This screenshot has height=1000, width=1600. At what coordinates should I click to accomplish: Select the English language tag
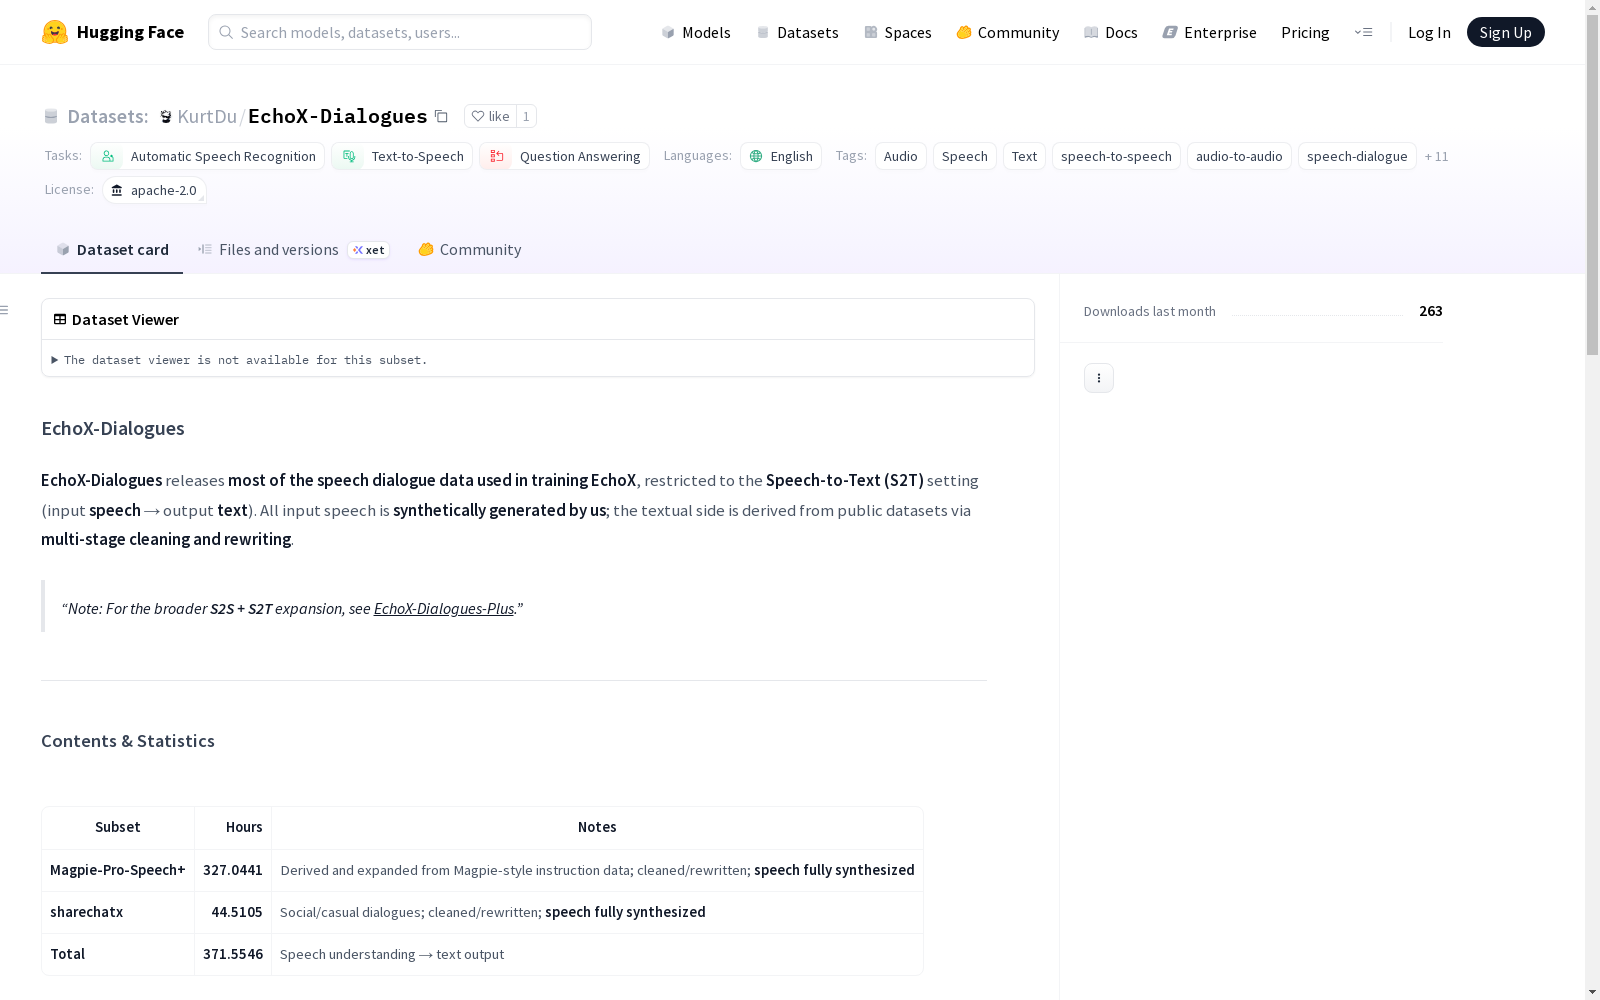[781, 156]
